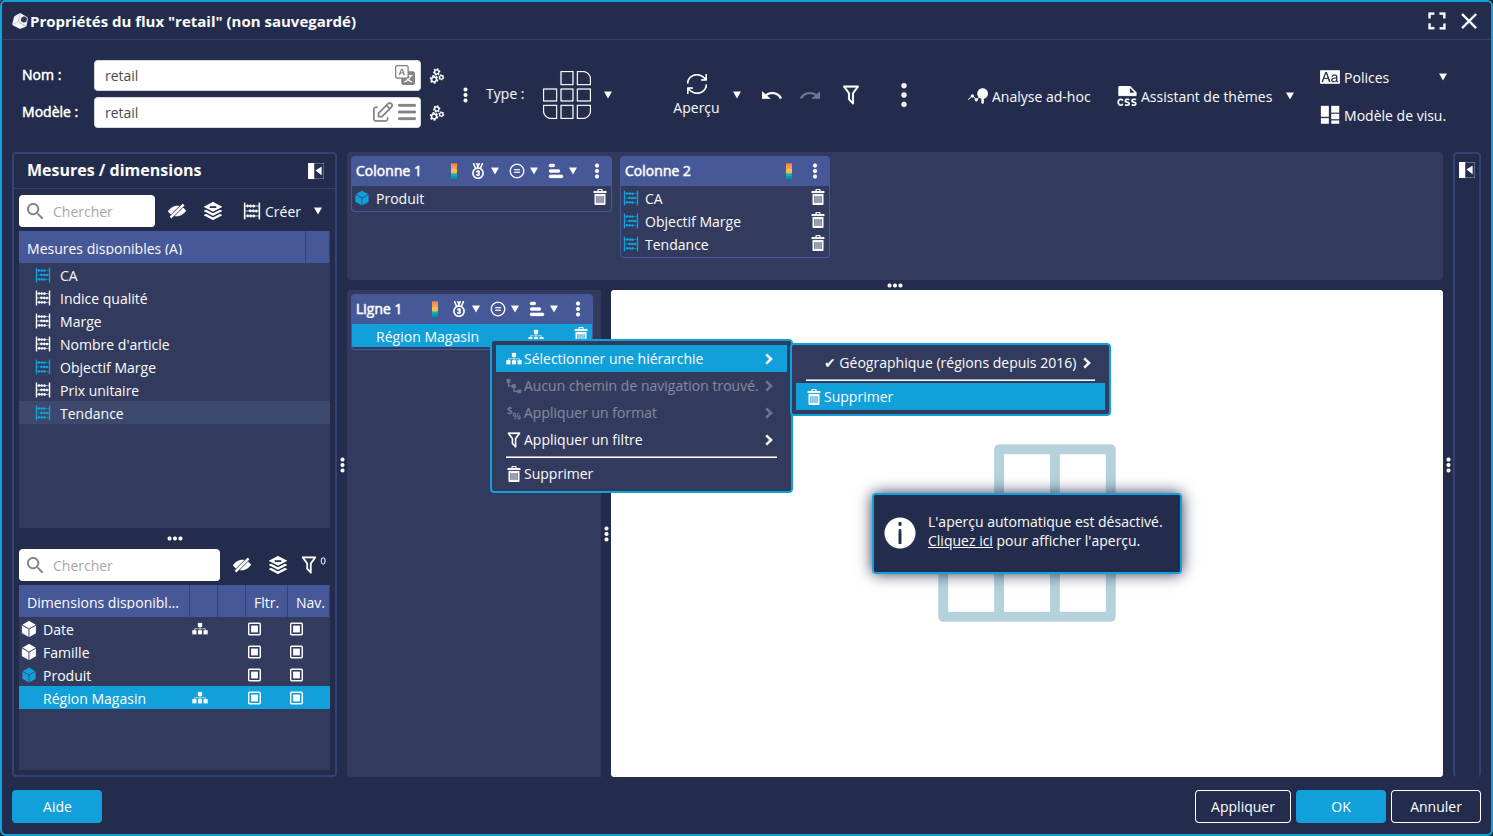
Task: Click the Modèle de visu. icon
Action: [1329, 115]
